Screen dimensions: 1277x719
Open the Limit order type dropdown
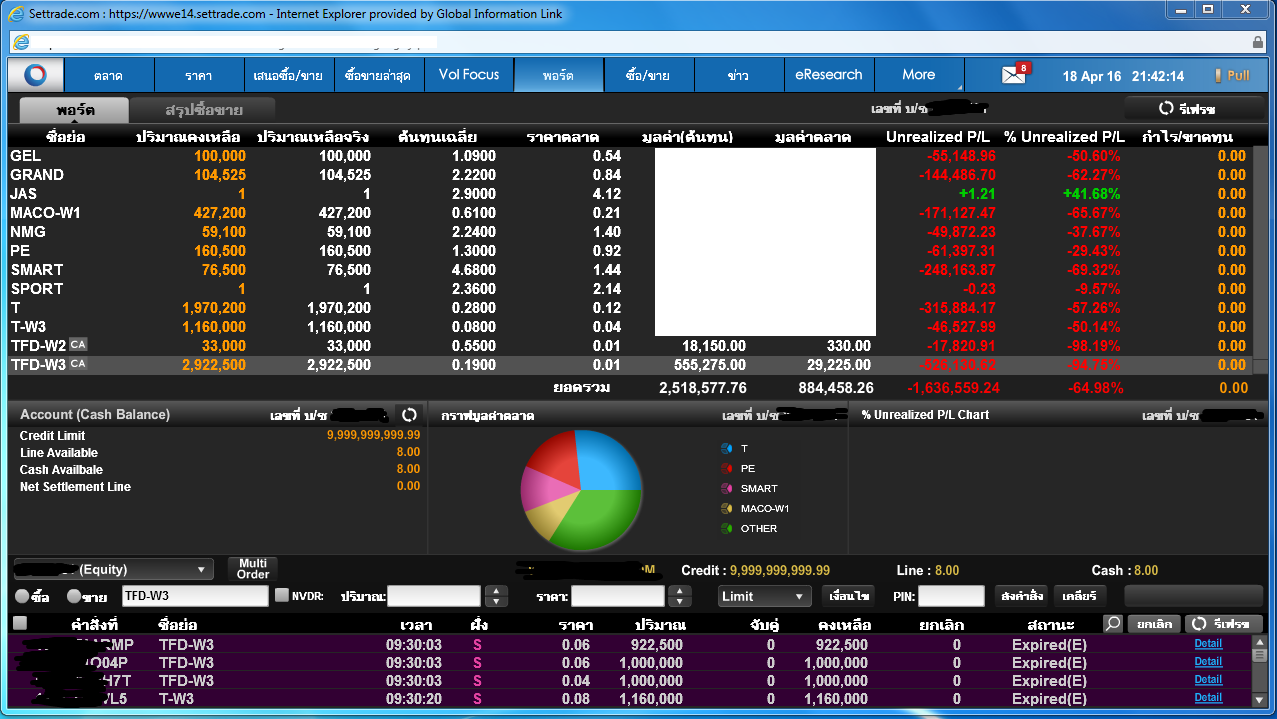point(765,596)
